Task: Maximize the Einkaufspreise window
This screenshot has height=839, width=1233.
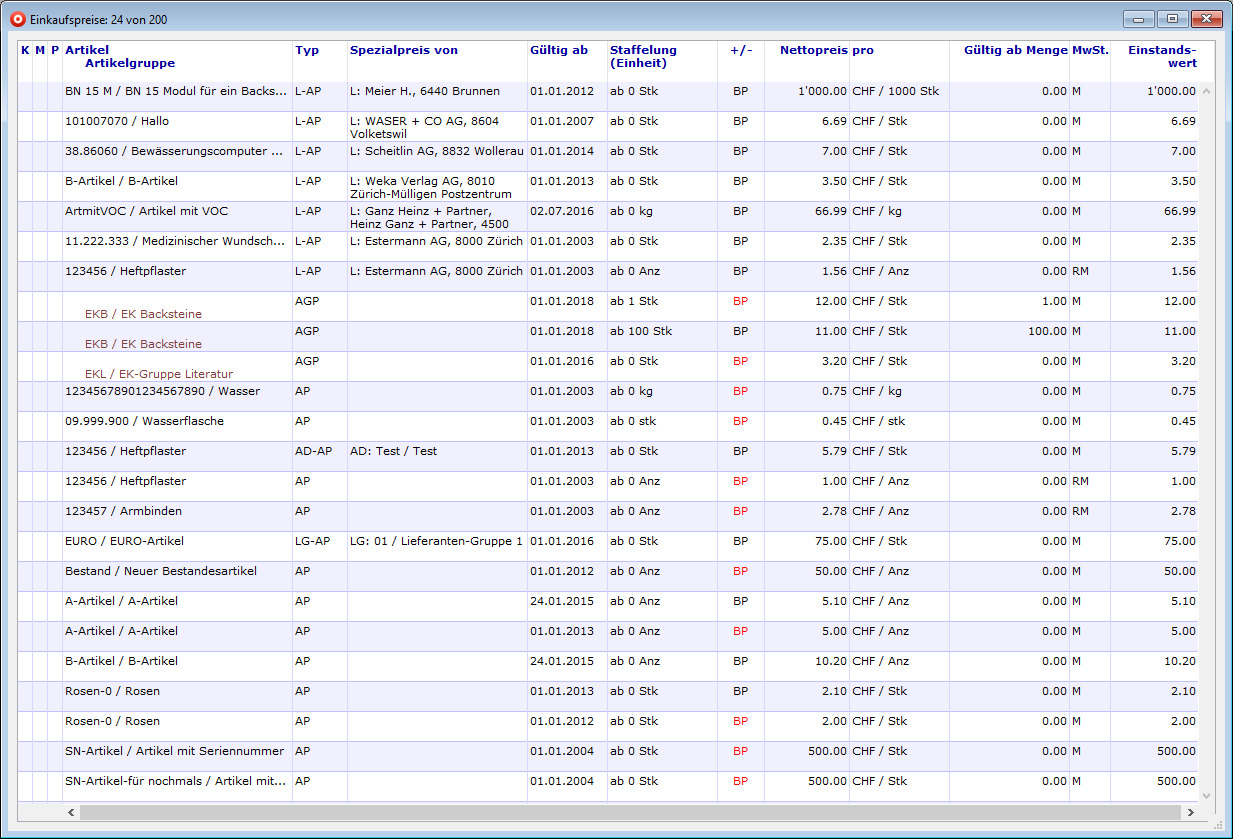Action: click(1172, 19)
